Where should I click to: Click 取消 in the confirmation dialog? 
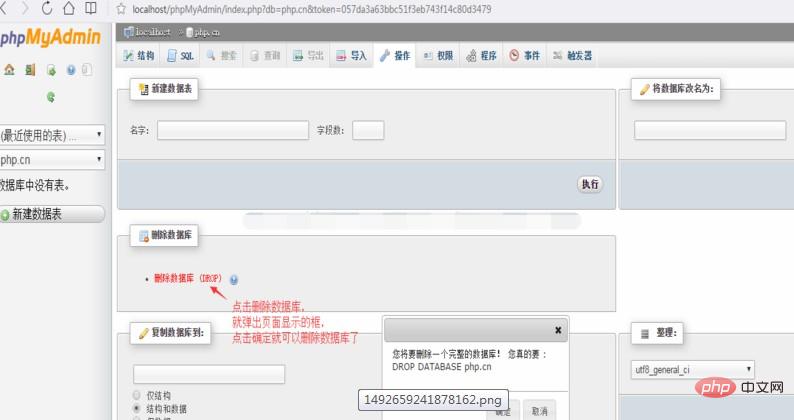[540, 411]
